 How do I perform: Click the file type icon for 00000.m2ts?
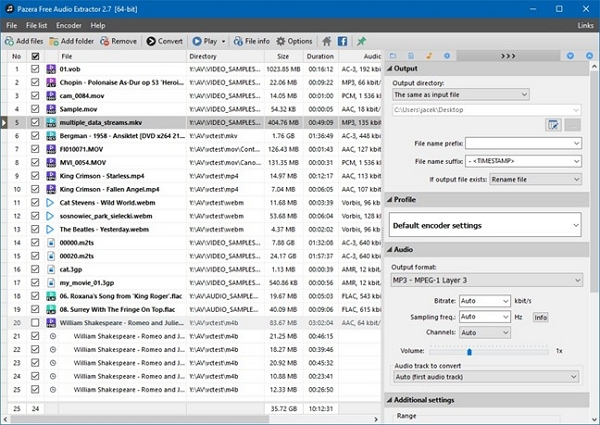click(x=51, y=243)
